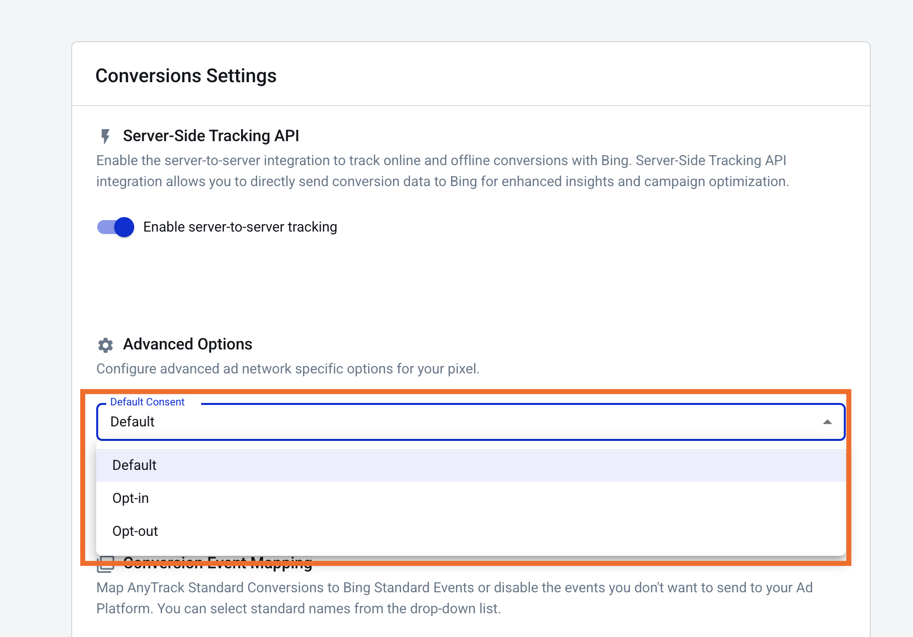This screenshot has width=913, height=637.
Task: Click the Server-Side Tracking lightning icon
Action: pos(105,136)
